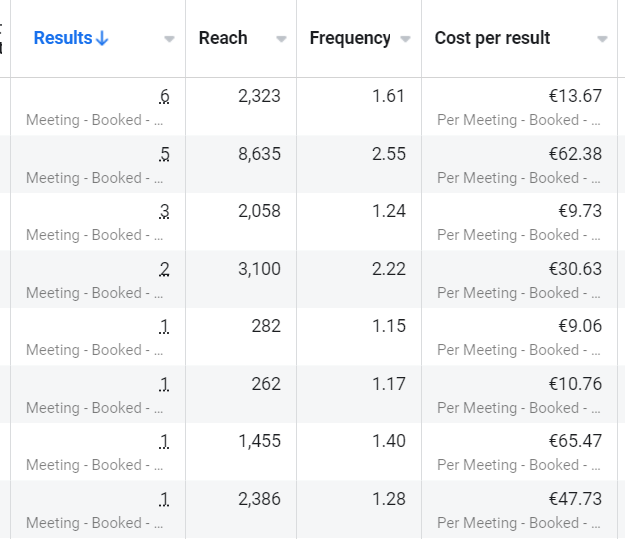
Task: Sort by the Frequency column header
Action: pyautogui.click(x=350, y=38)
